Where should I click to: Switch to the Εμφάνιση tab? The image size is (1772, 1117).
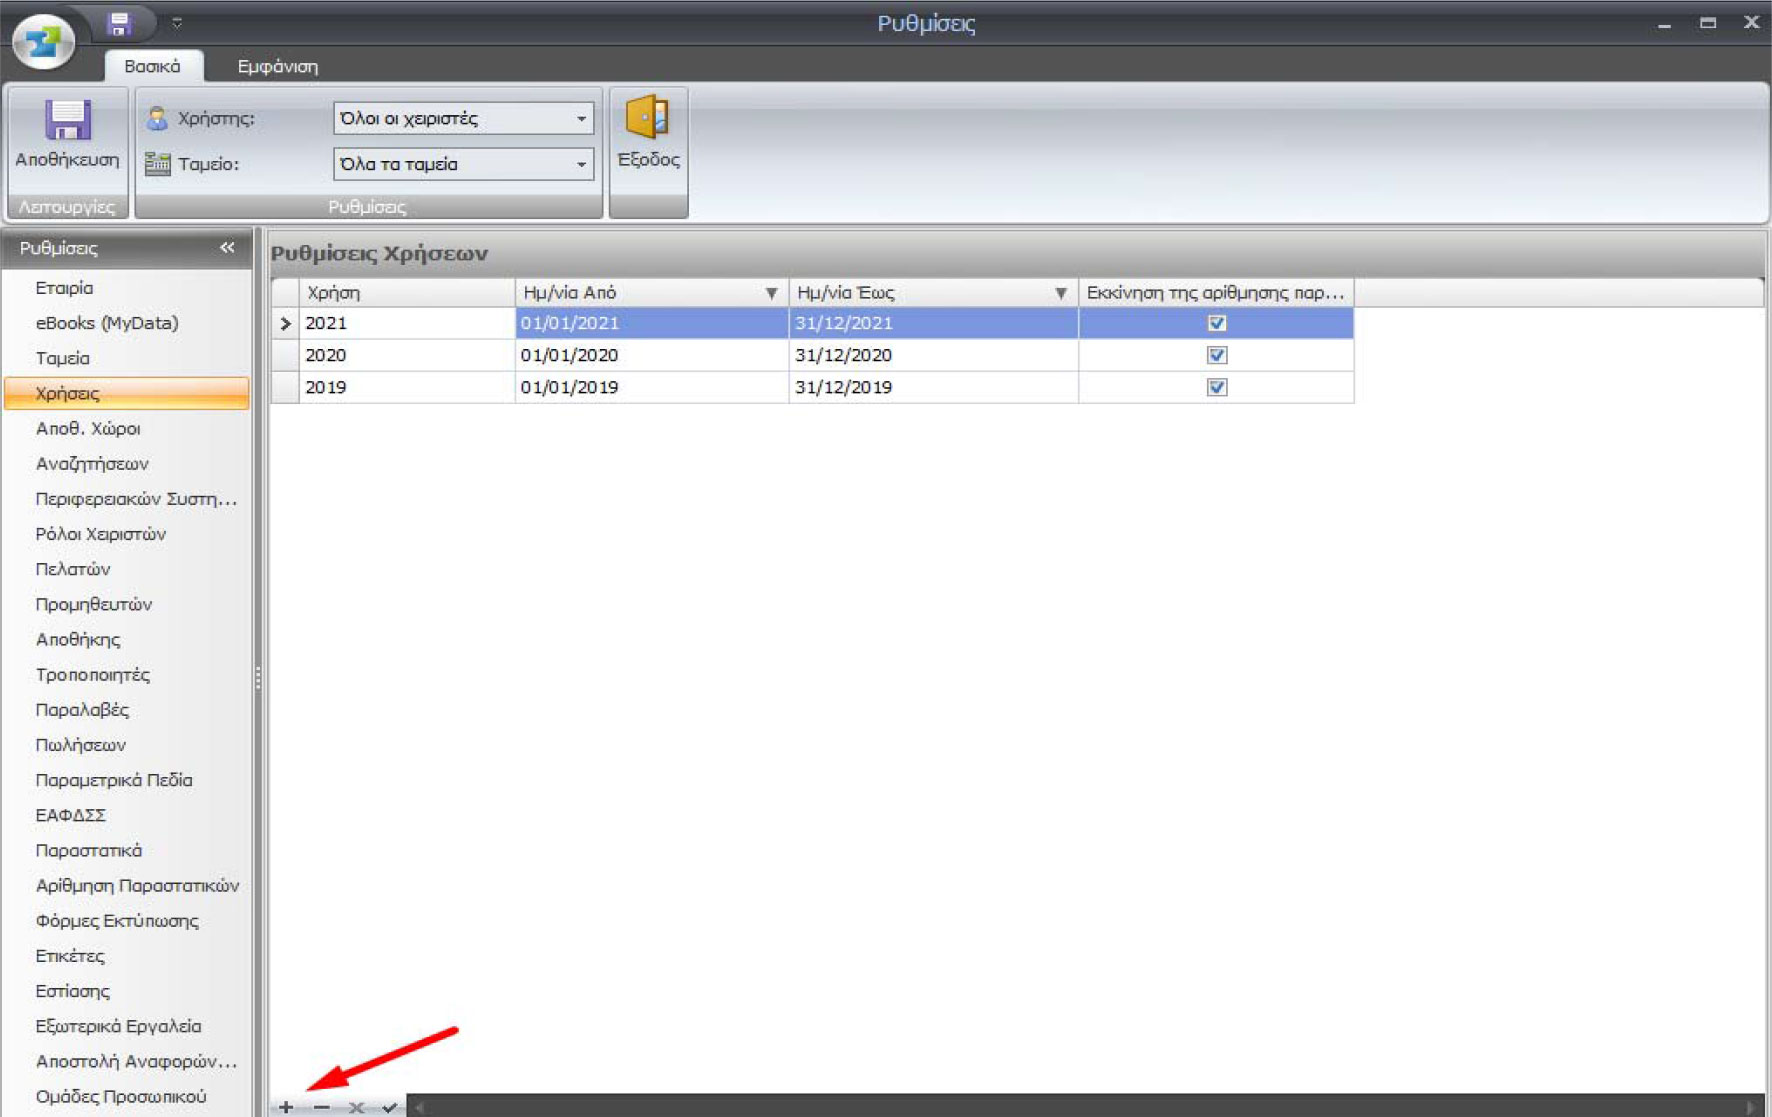pos(277,66)
